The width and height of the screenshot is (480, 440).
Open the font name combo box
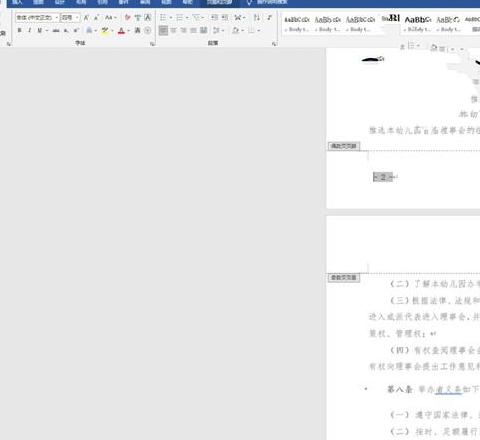[x=37, y=17]
